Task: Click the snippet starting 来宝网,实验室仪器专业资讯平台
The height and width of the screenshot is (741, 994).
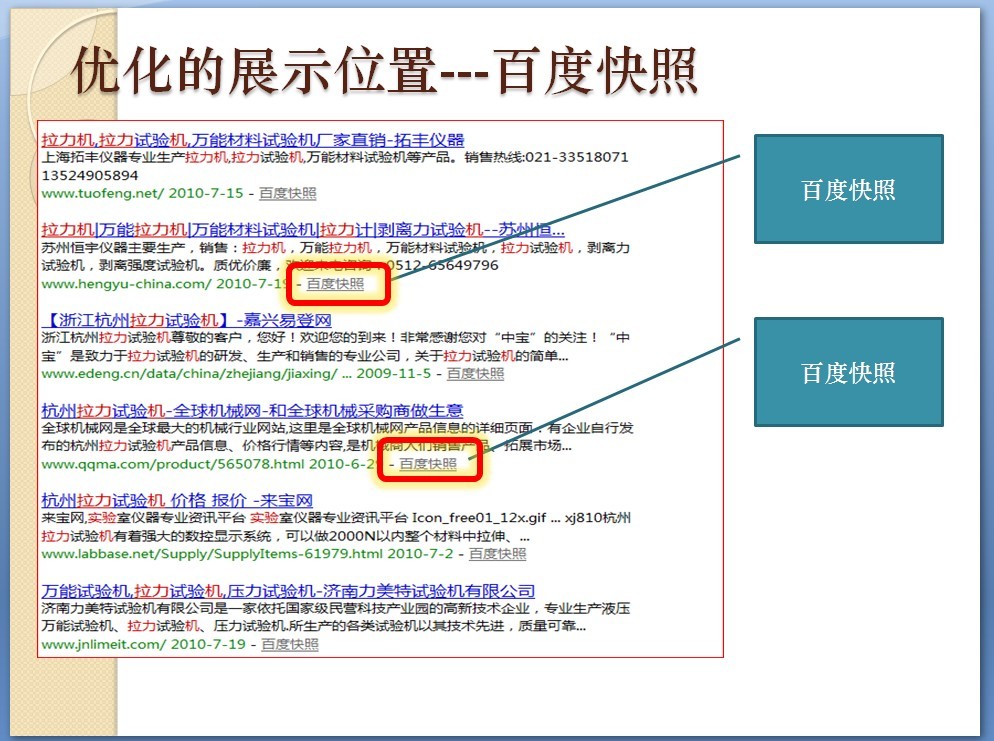Action: (x=337, y=527)
